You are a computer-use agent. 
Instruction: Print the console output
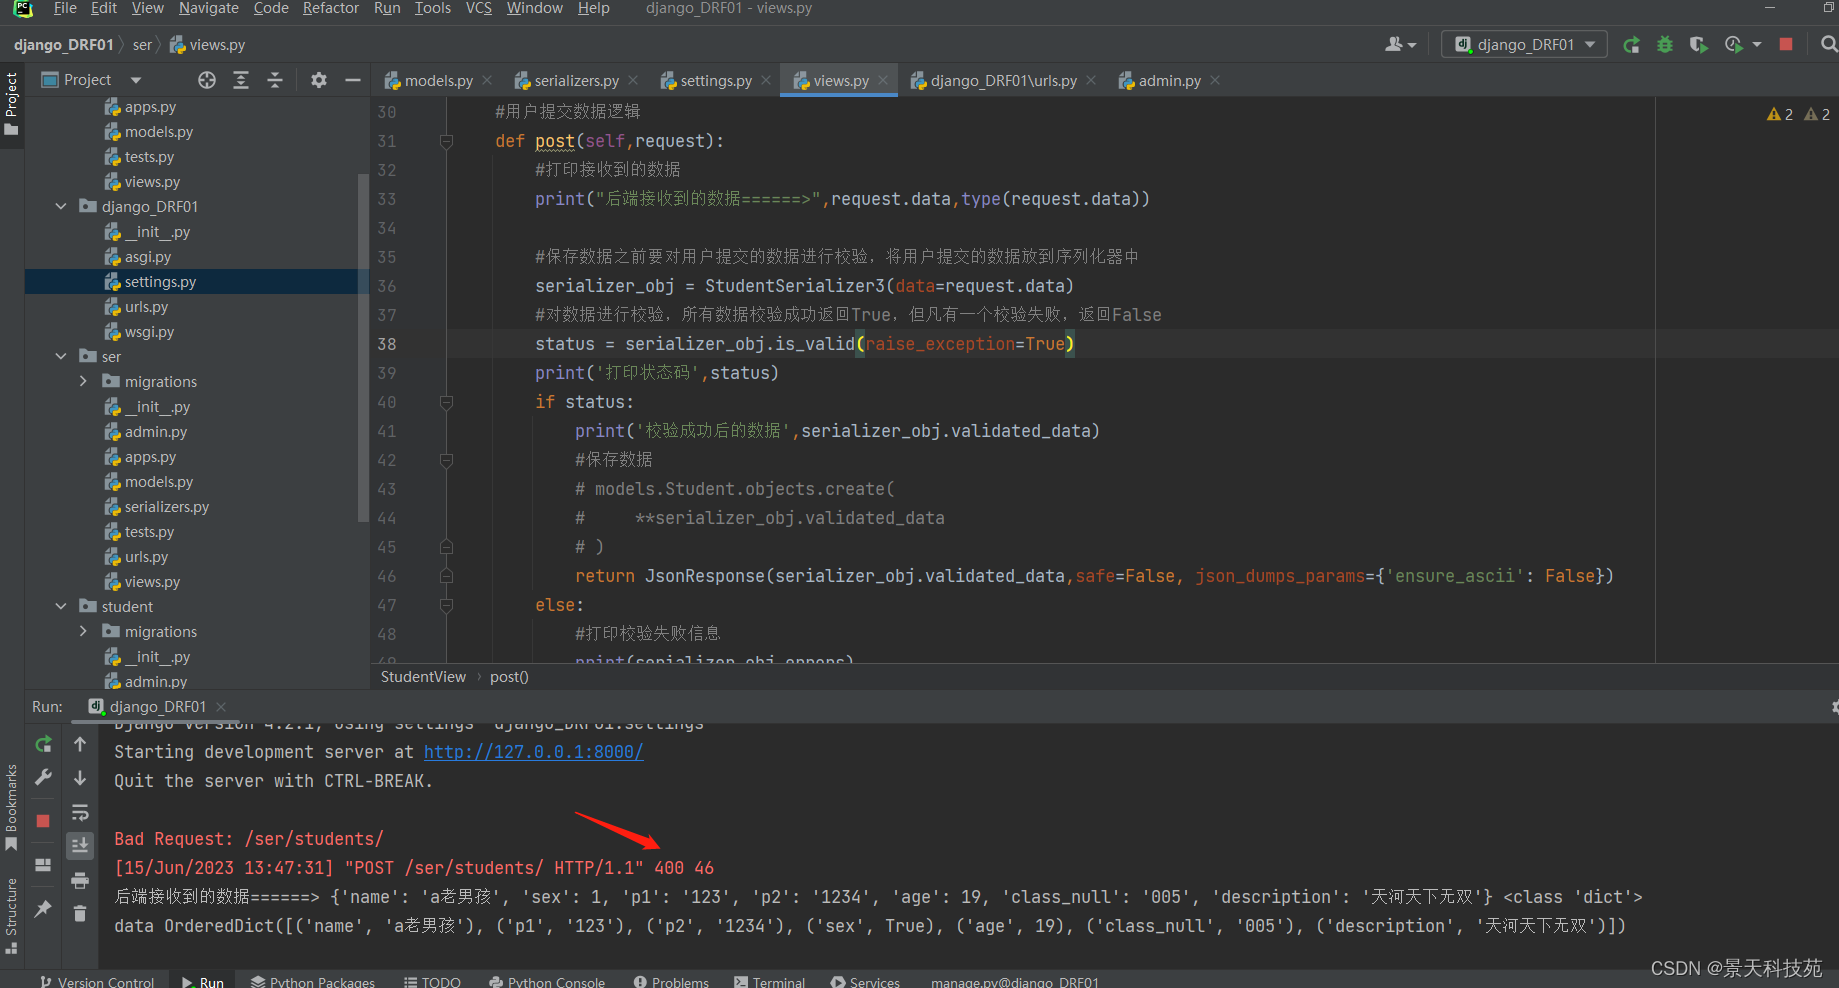tap(80, 880)
